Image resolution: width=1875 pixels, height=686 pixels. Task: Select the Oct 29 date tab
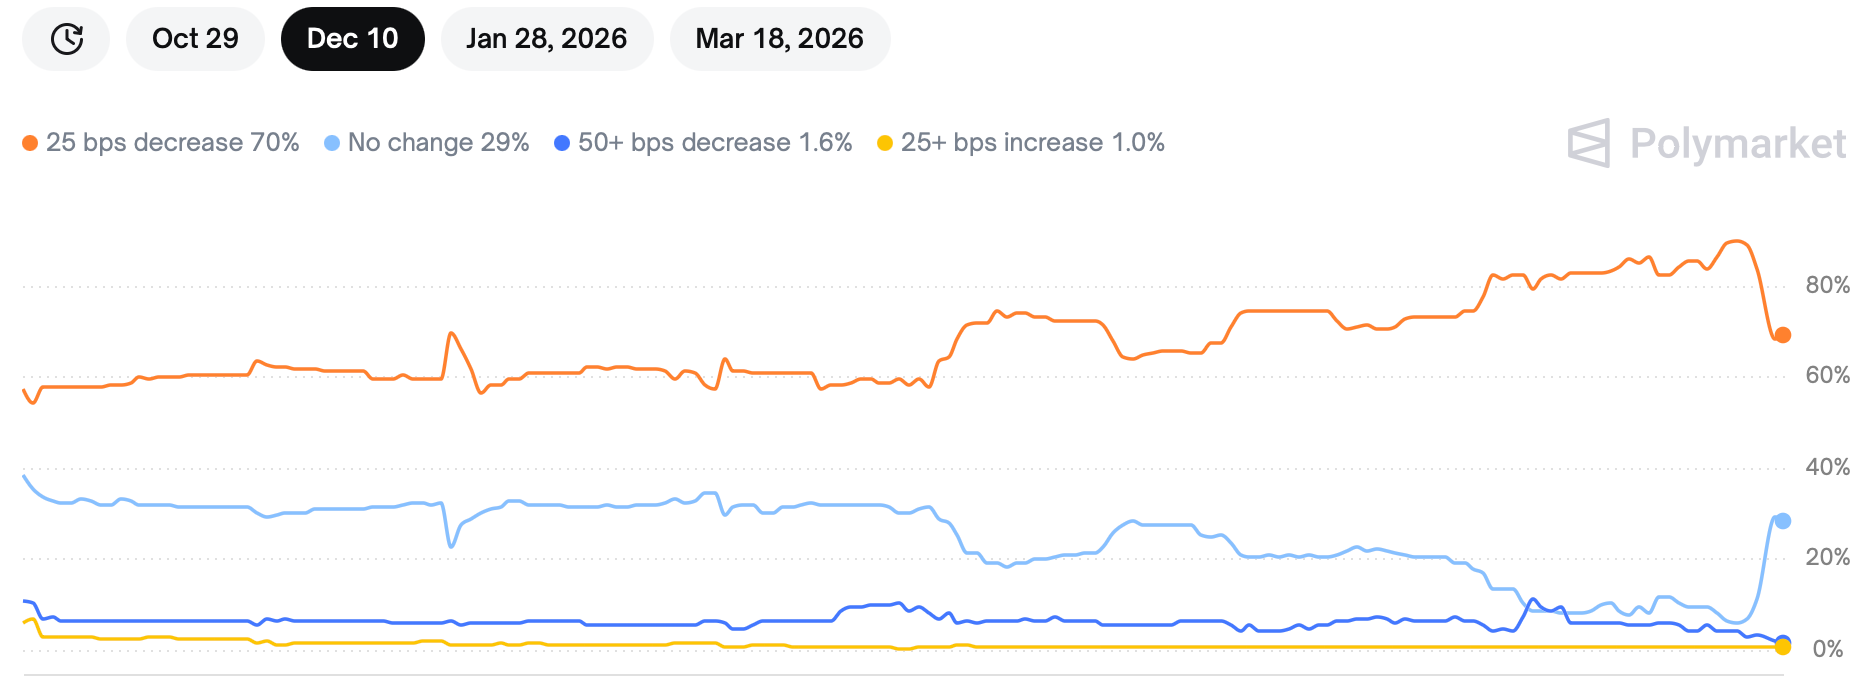(x=195, y=39)
